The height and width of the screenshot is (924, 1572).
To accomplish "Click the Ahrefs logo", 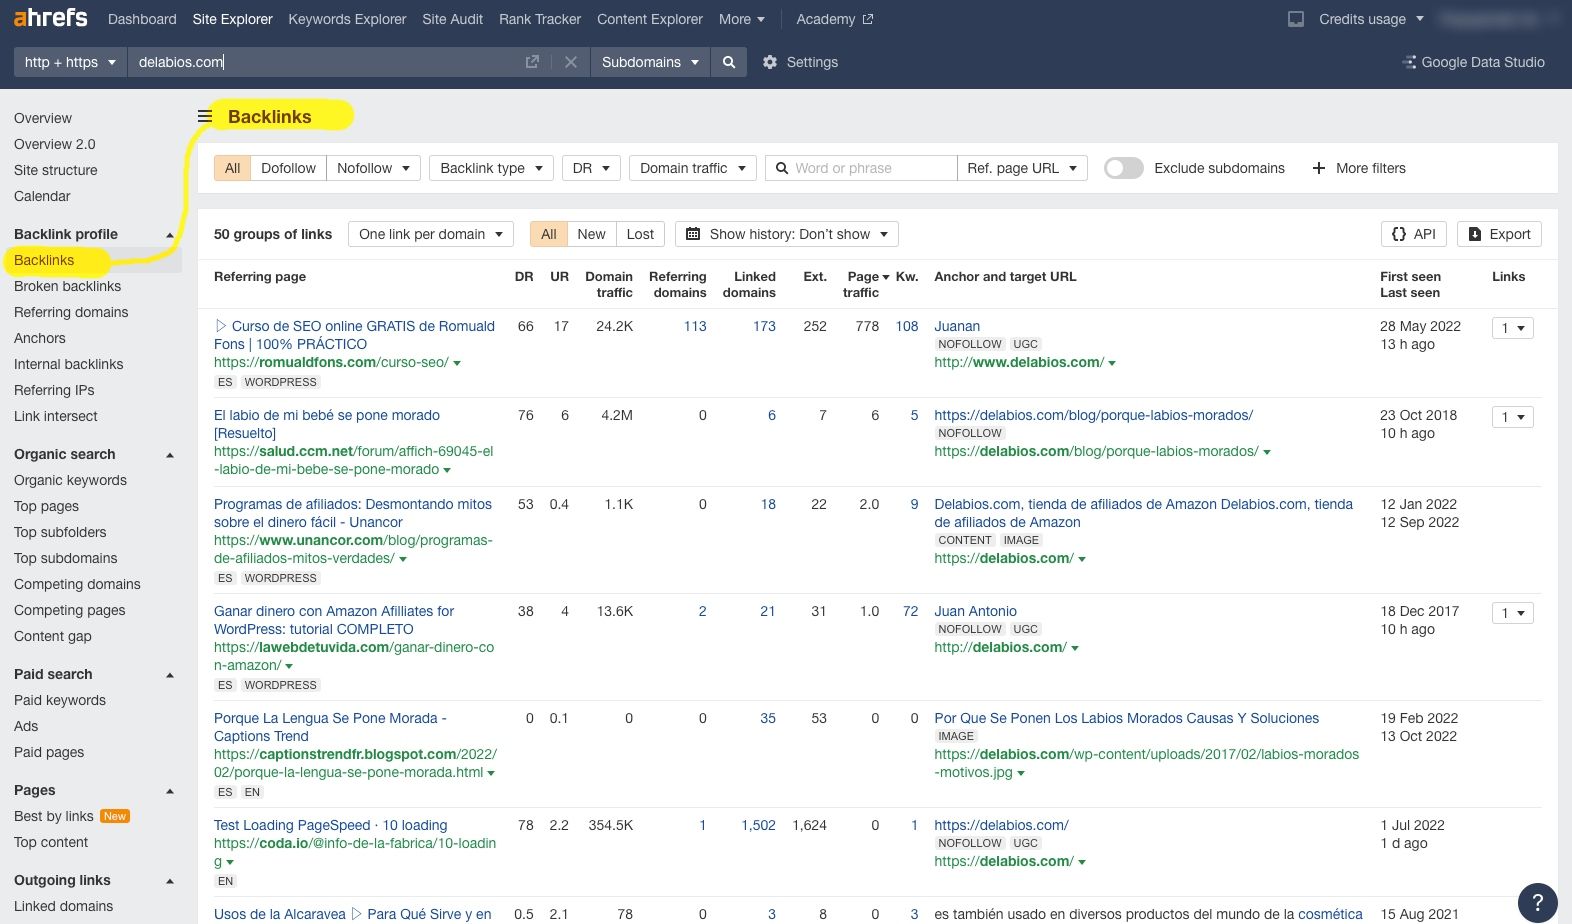I will [50, 18].
